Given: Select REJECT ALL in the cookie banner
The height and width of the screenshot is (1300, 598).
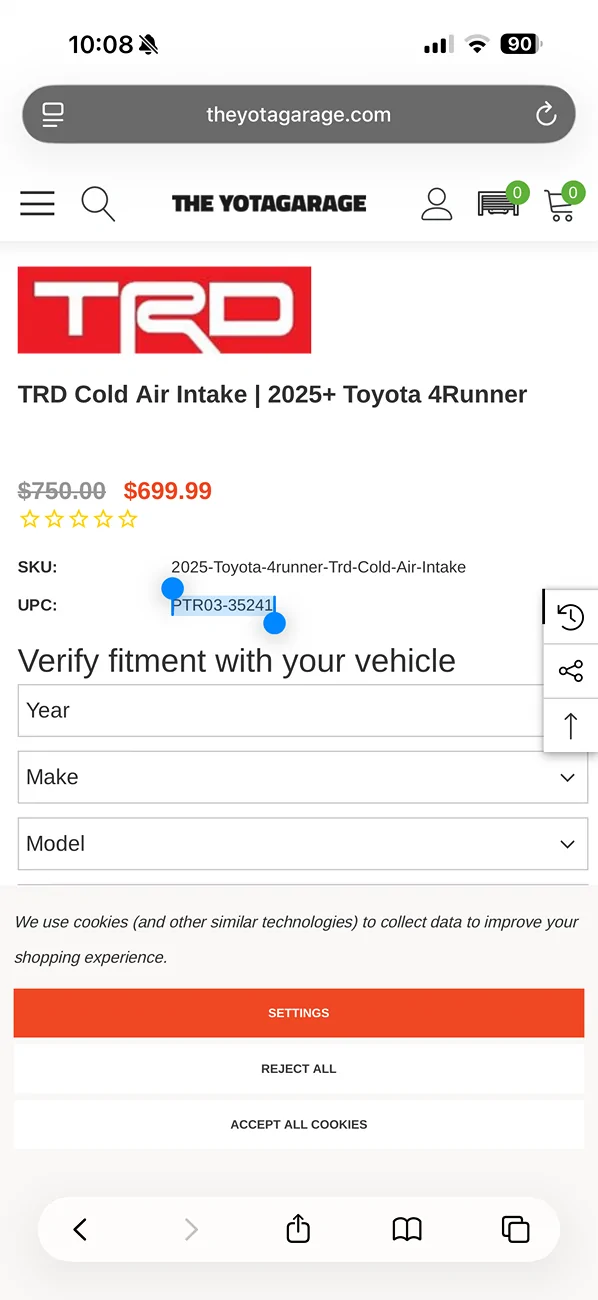Looking at the screenshot, I should tap(298, 1068).
